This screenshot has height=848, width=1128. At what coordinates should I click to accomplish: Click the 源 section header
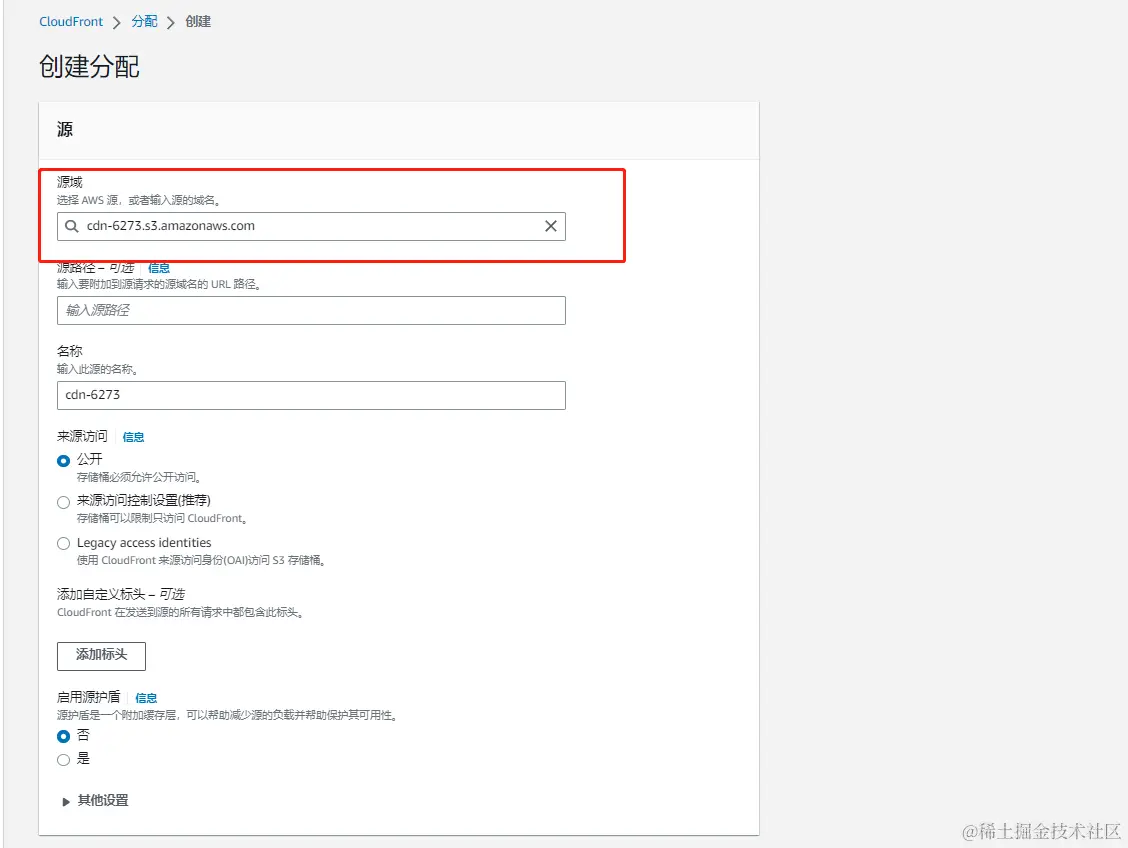pyautogui.click(x=65, y=129)
